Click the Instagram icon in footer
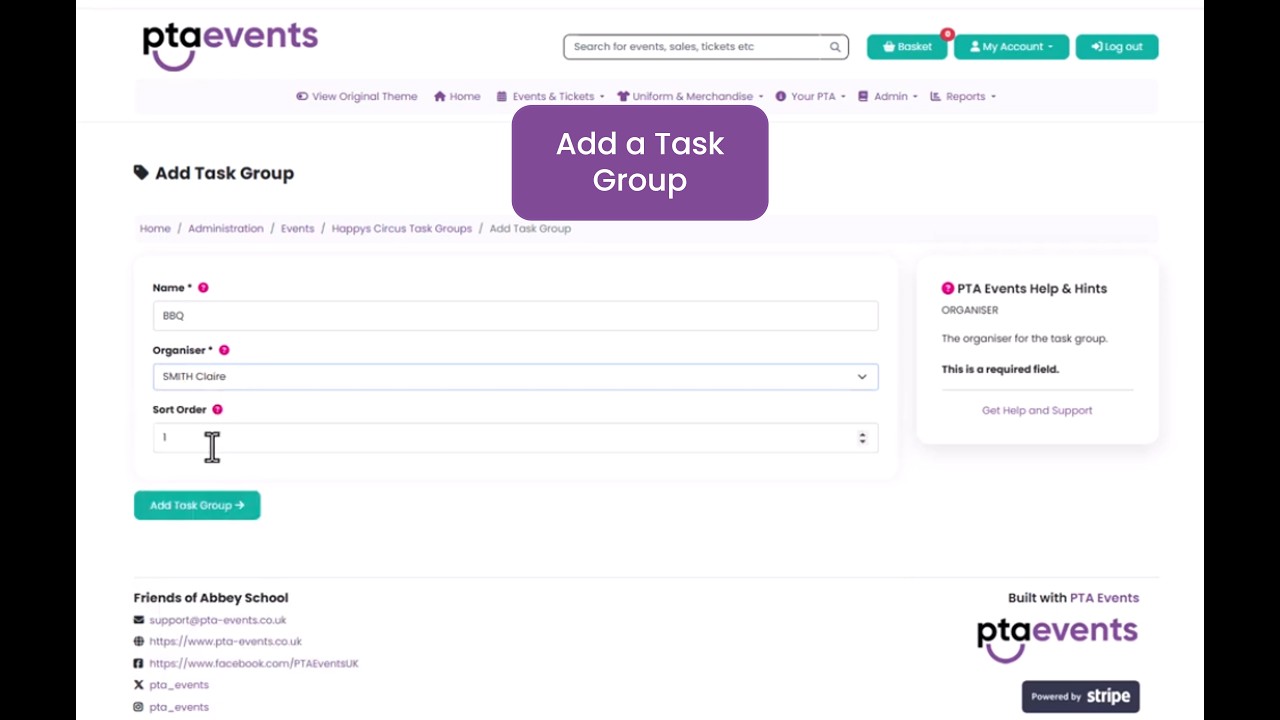The width and height of the screenshot is (1280, 720). (139, 708)
